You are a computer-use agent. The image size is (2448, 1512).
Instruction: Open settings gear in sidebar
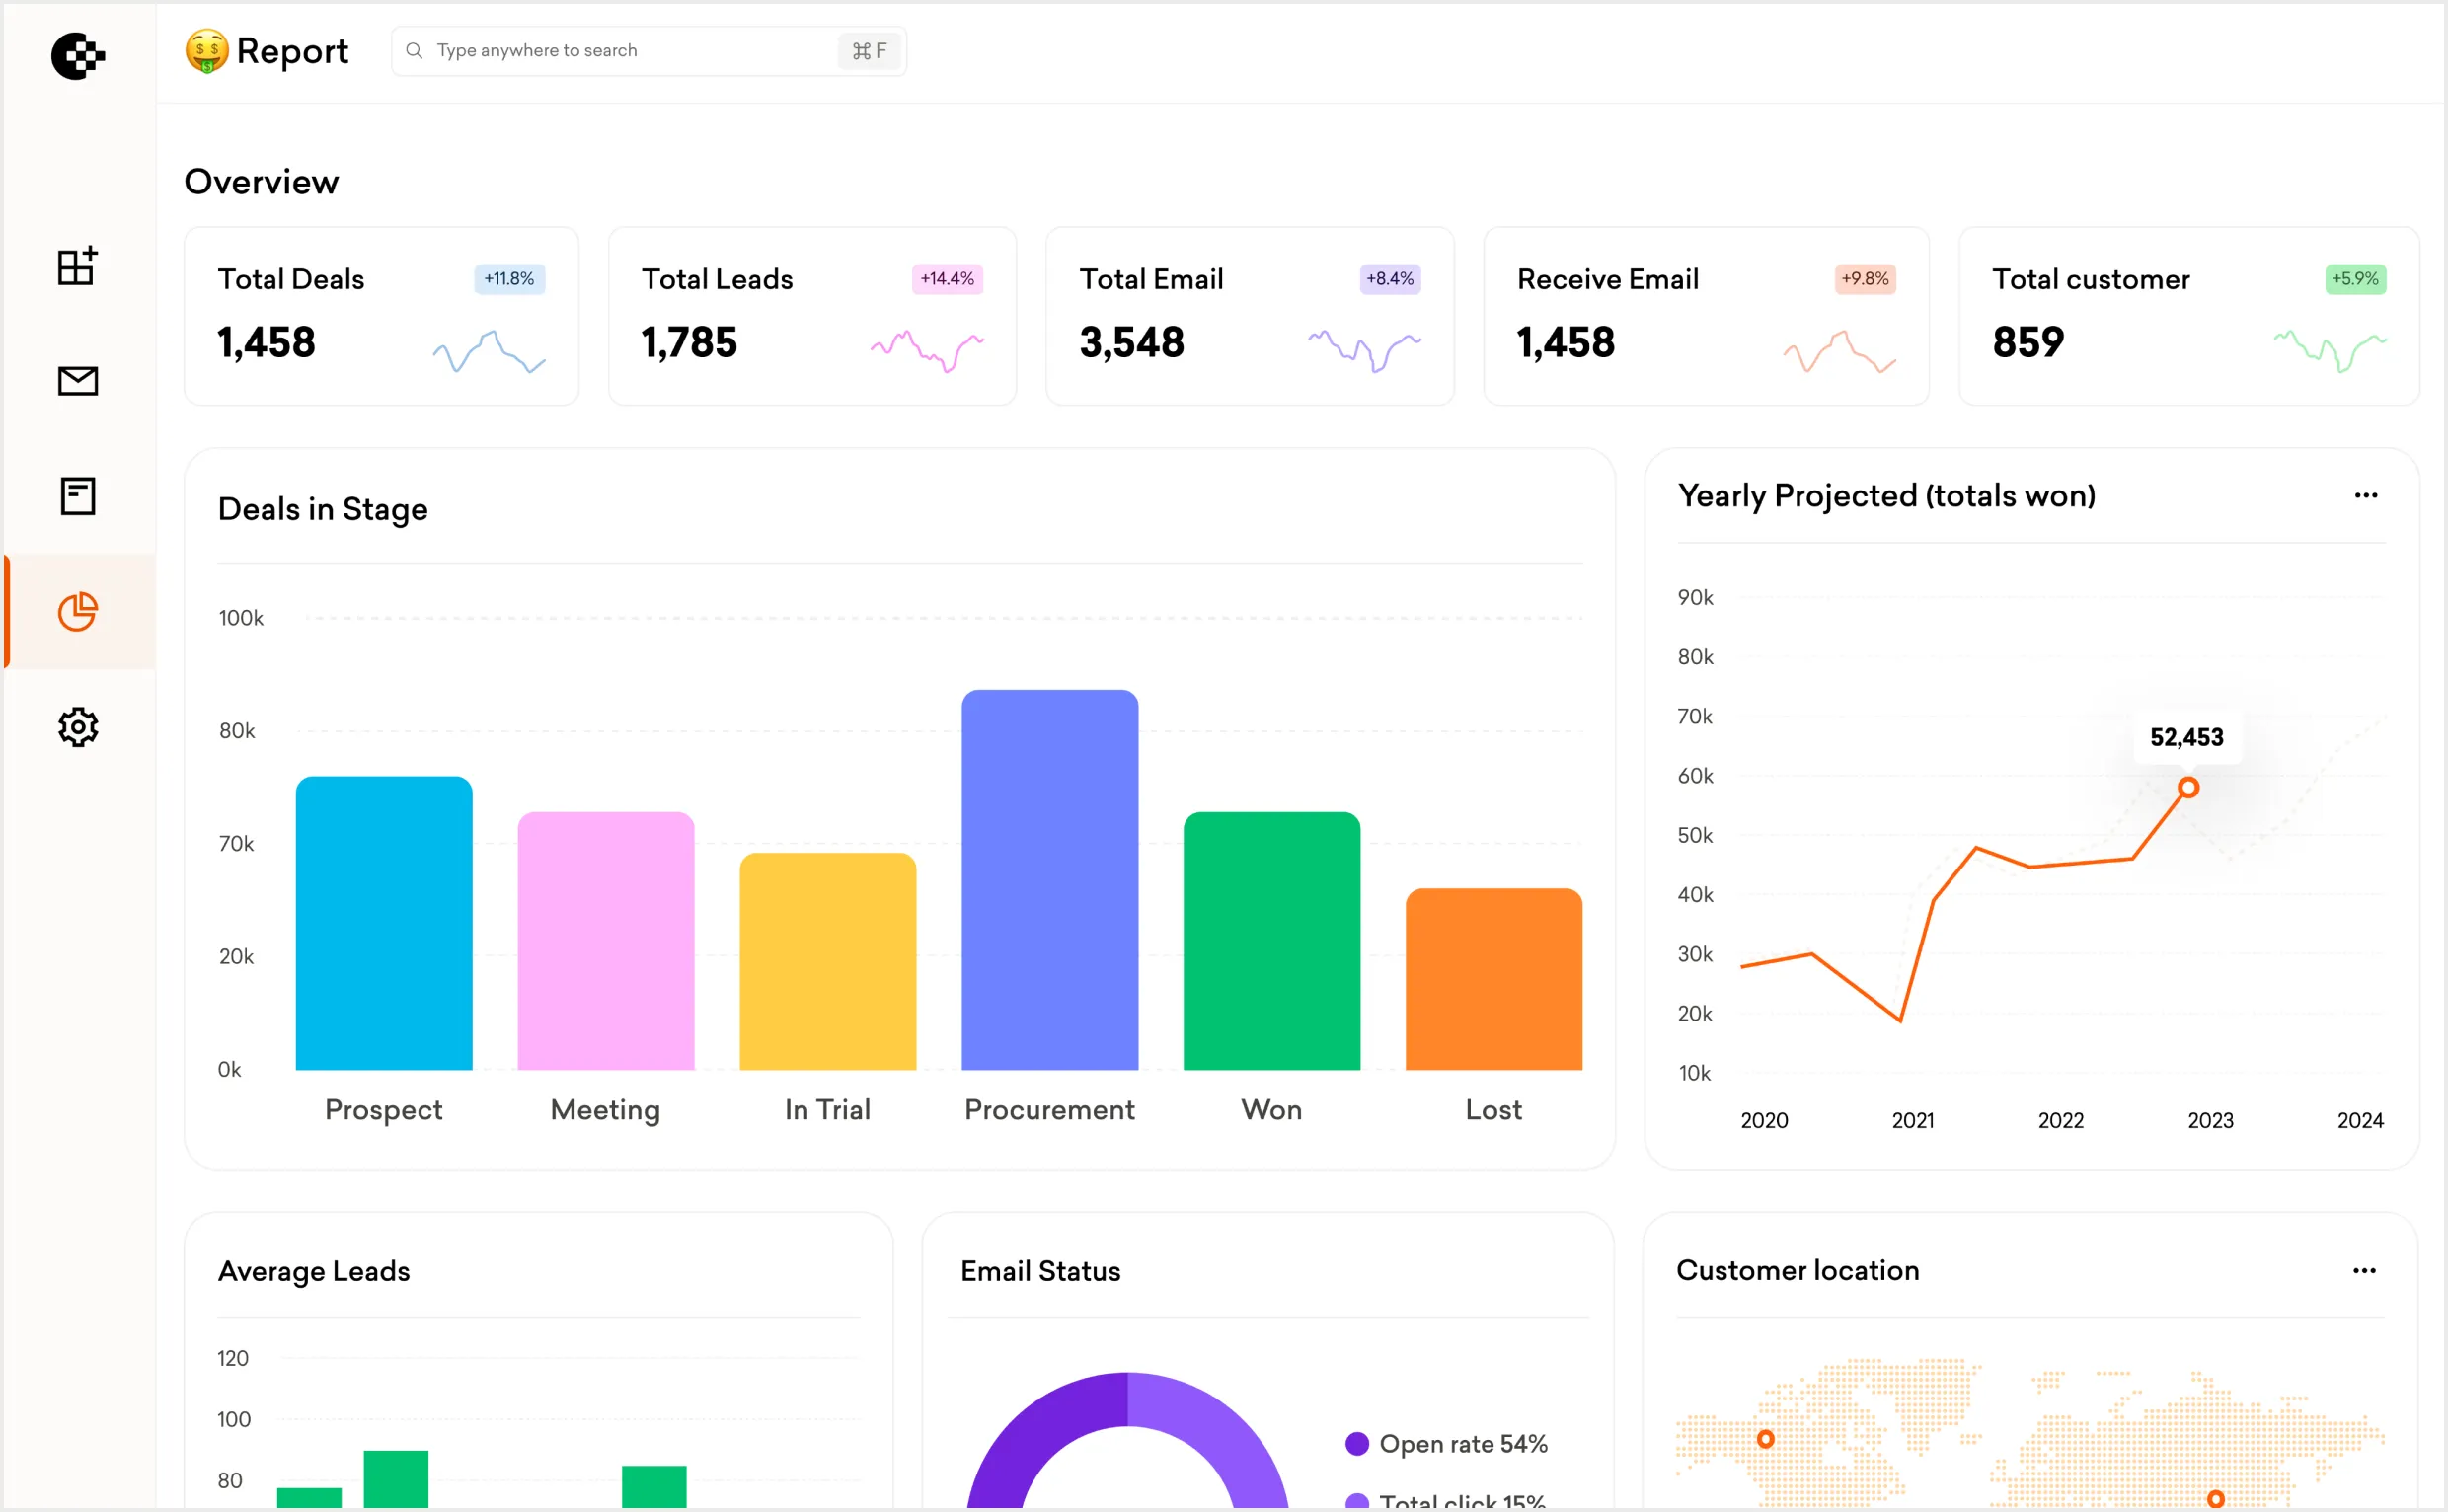pos(77,727)
